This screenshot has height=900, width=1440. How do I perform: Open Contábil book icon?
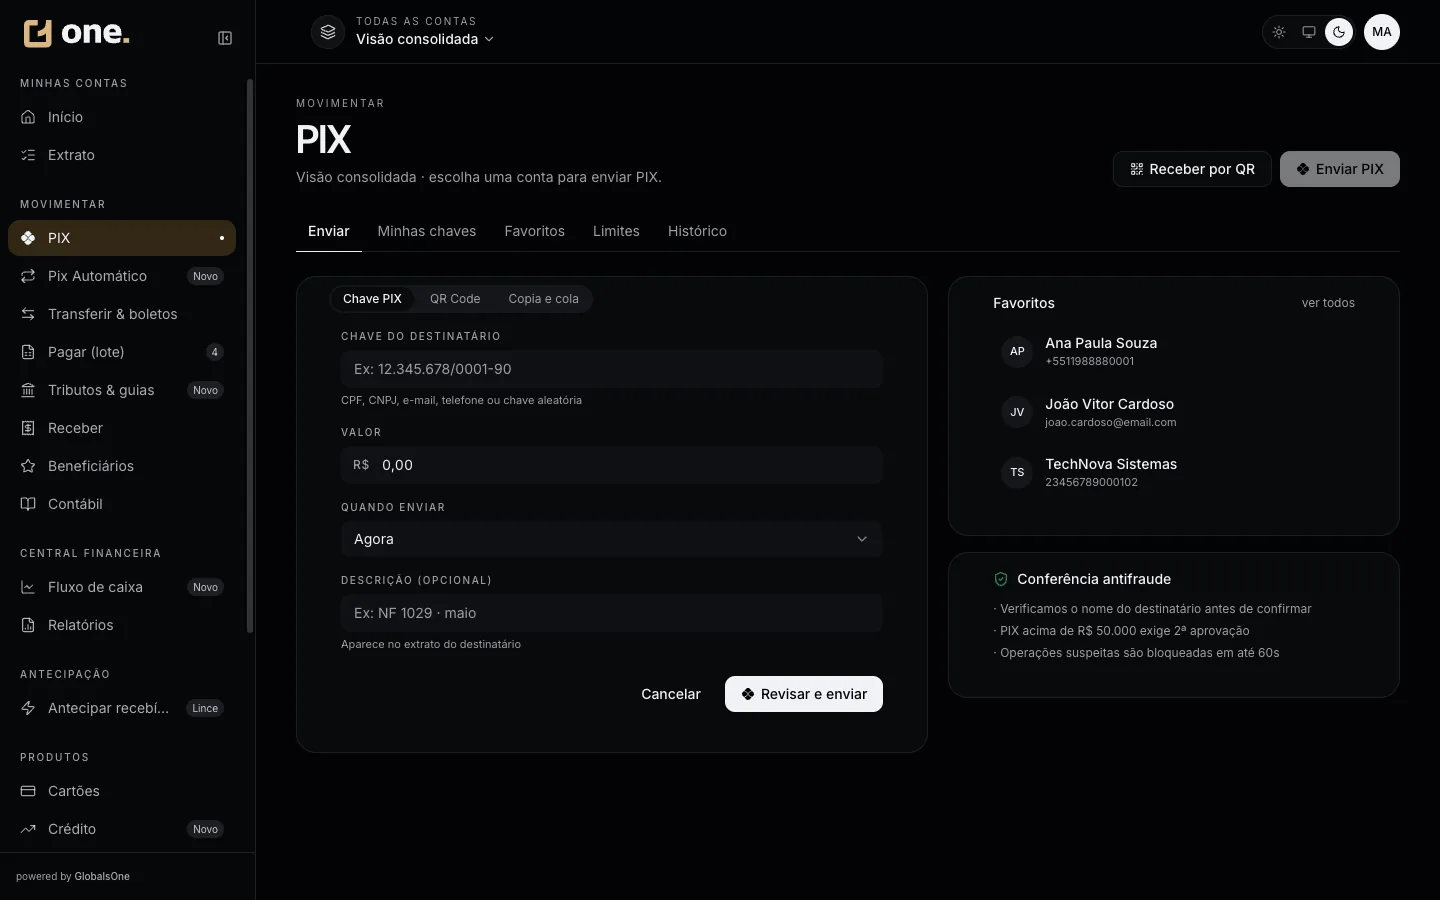click(28, 504)
